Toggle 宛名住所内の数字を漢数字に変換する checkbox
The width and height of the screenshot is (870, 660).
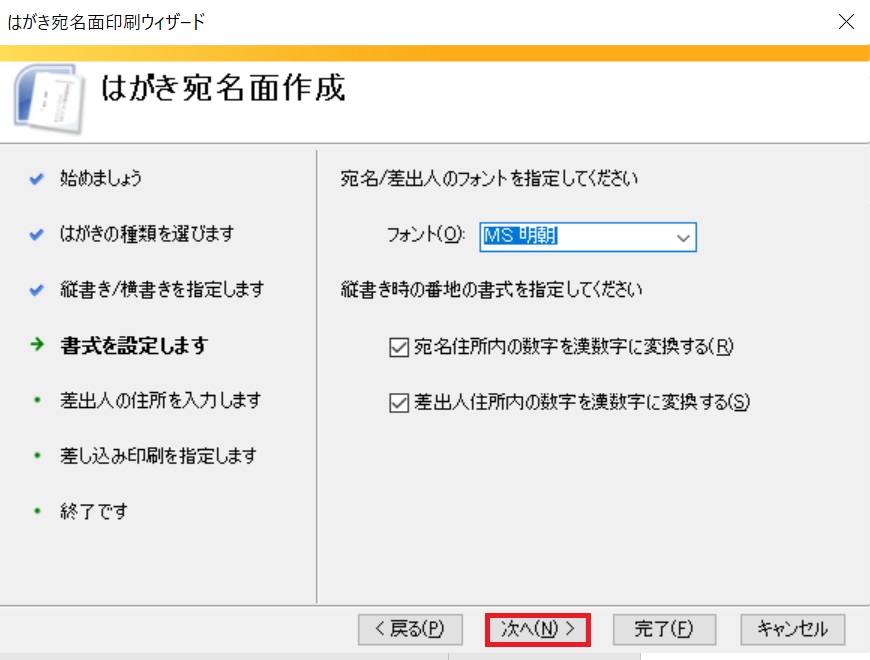point(398,347)
